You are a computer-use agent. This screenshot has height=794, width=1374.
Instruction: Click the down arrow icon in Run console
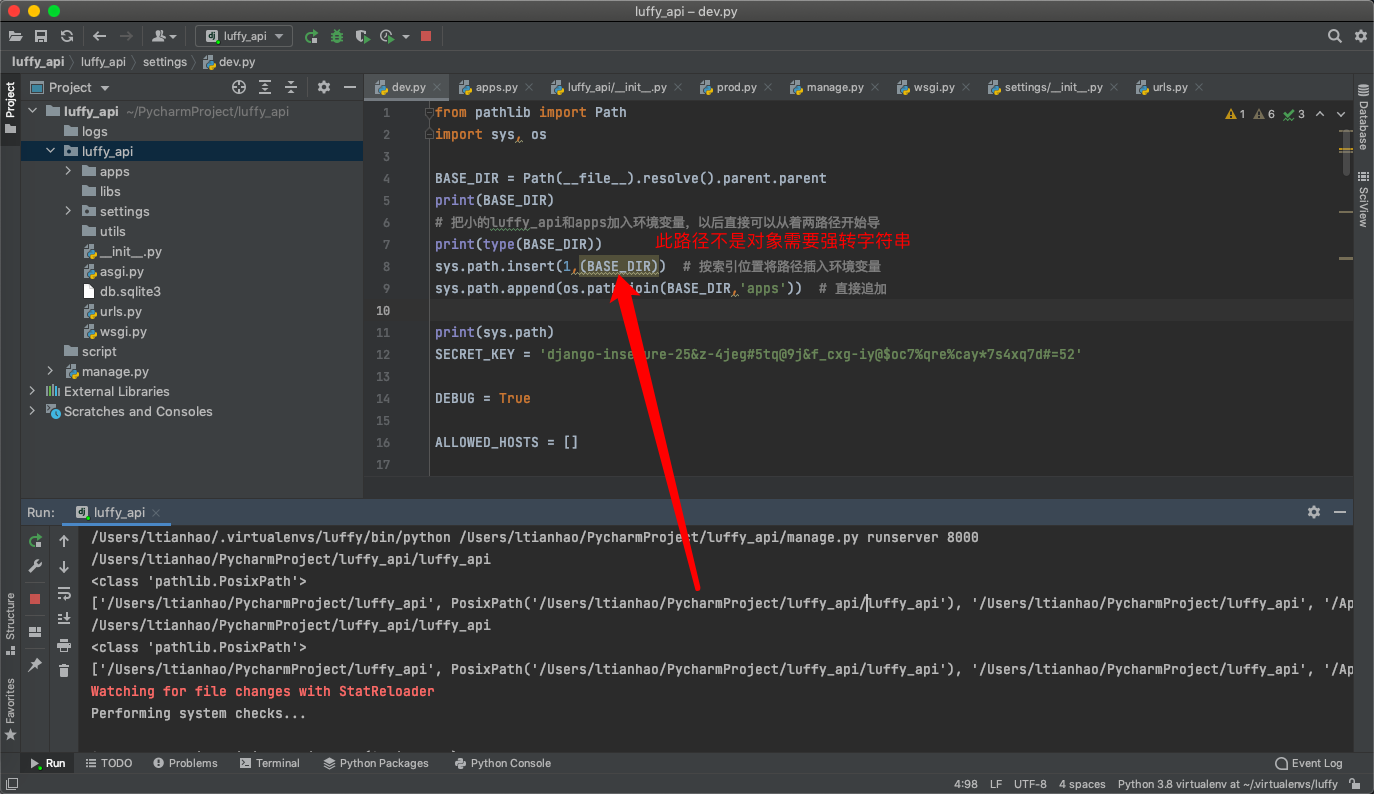[64, 567]
